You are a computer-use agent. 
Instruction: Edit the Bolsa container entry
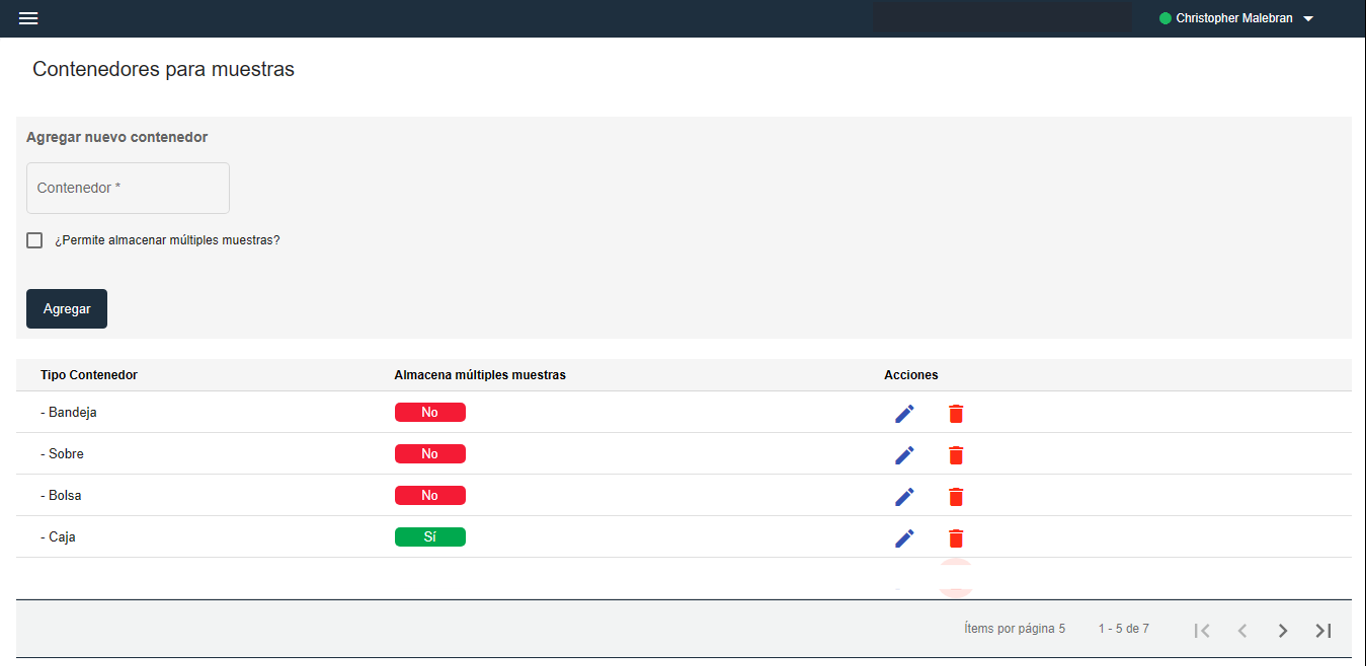point(904,497)
